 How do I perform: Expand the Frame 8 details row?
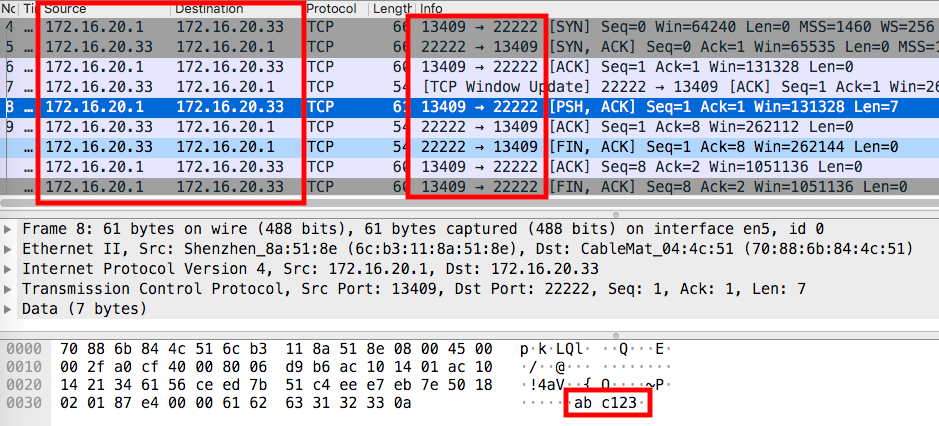point(7,229)
